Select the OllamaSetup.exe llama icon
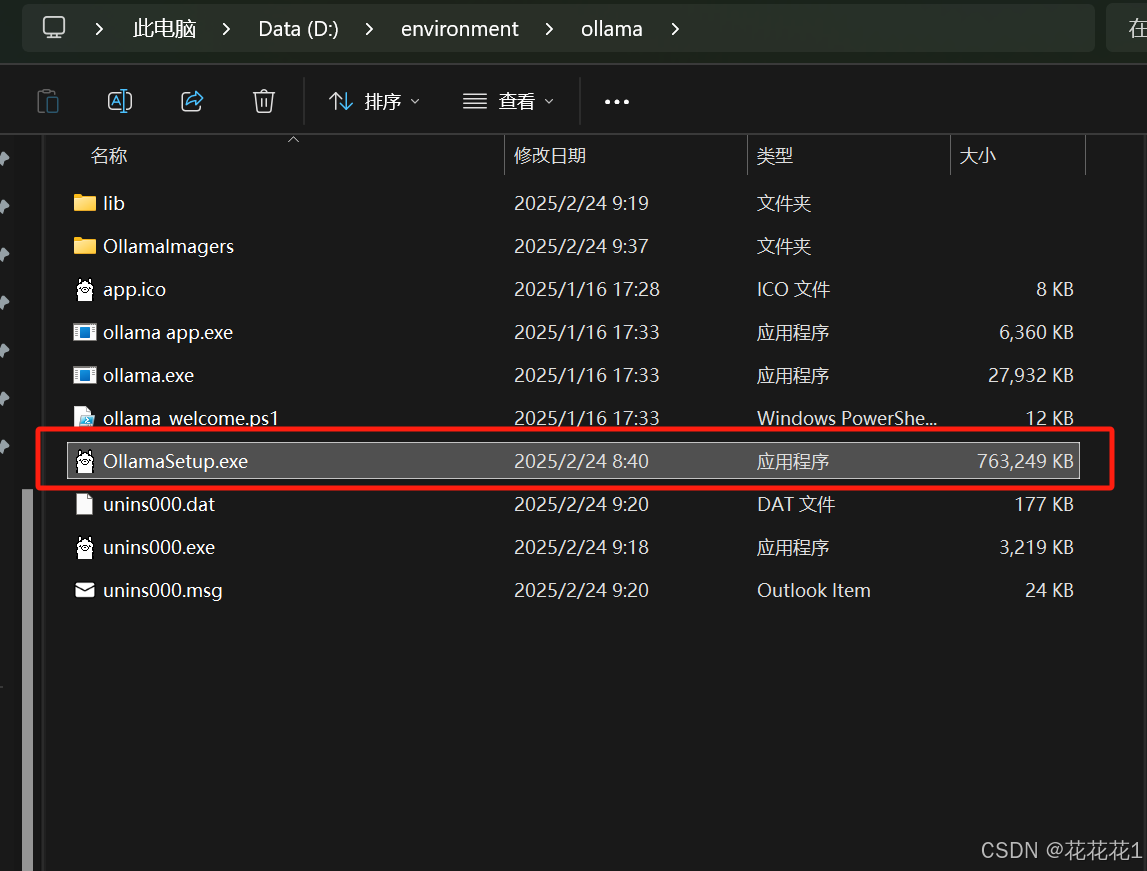The width and height of the screenshot is (1147, 871). tap(85, 461)
